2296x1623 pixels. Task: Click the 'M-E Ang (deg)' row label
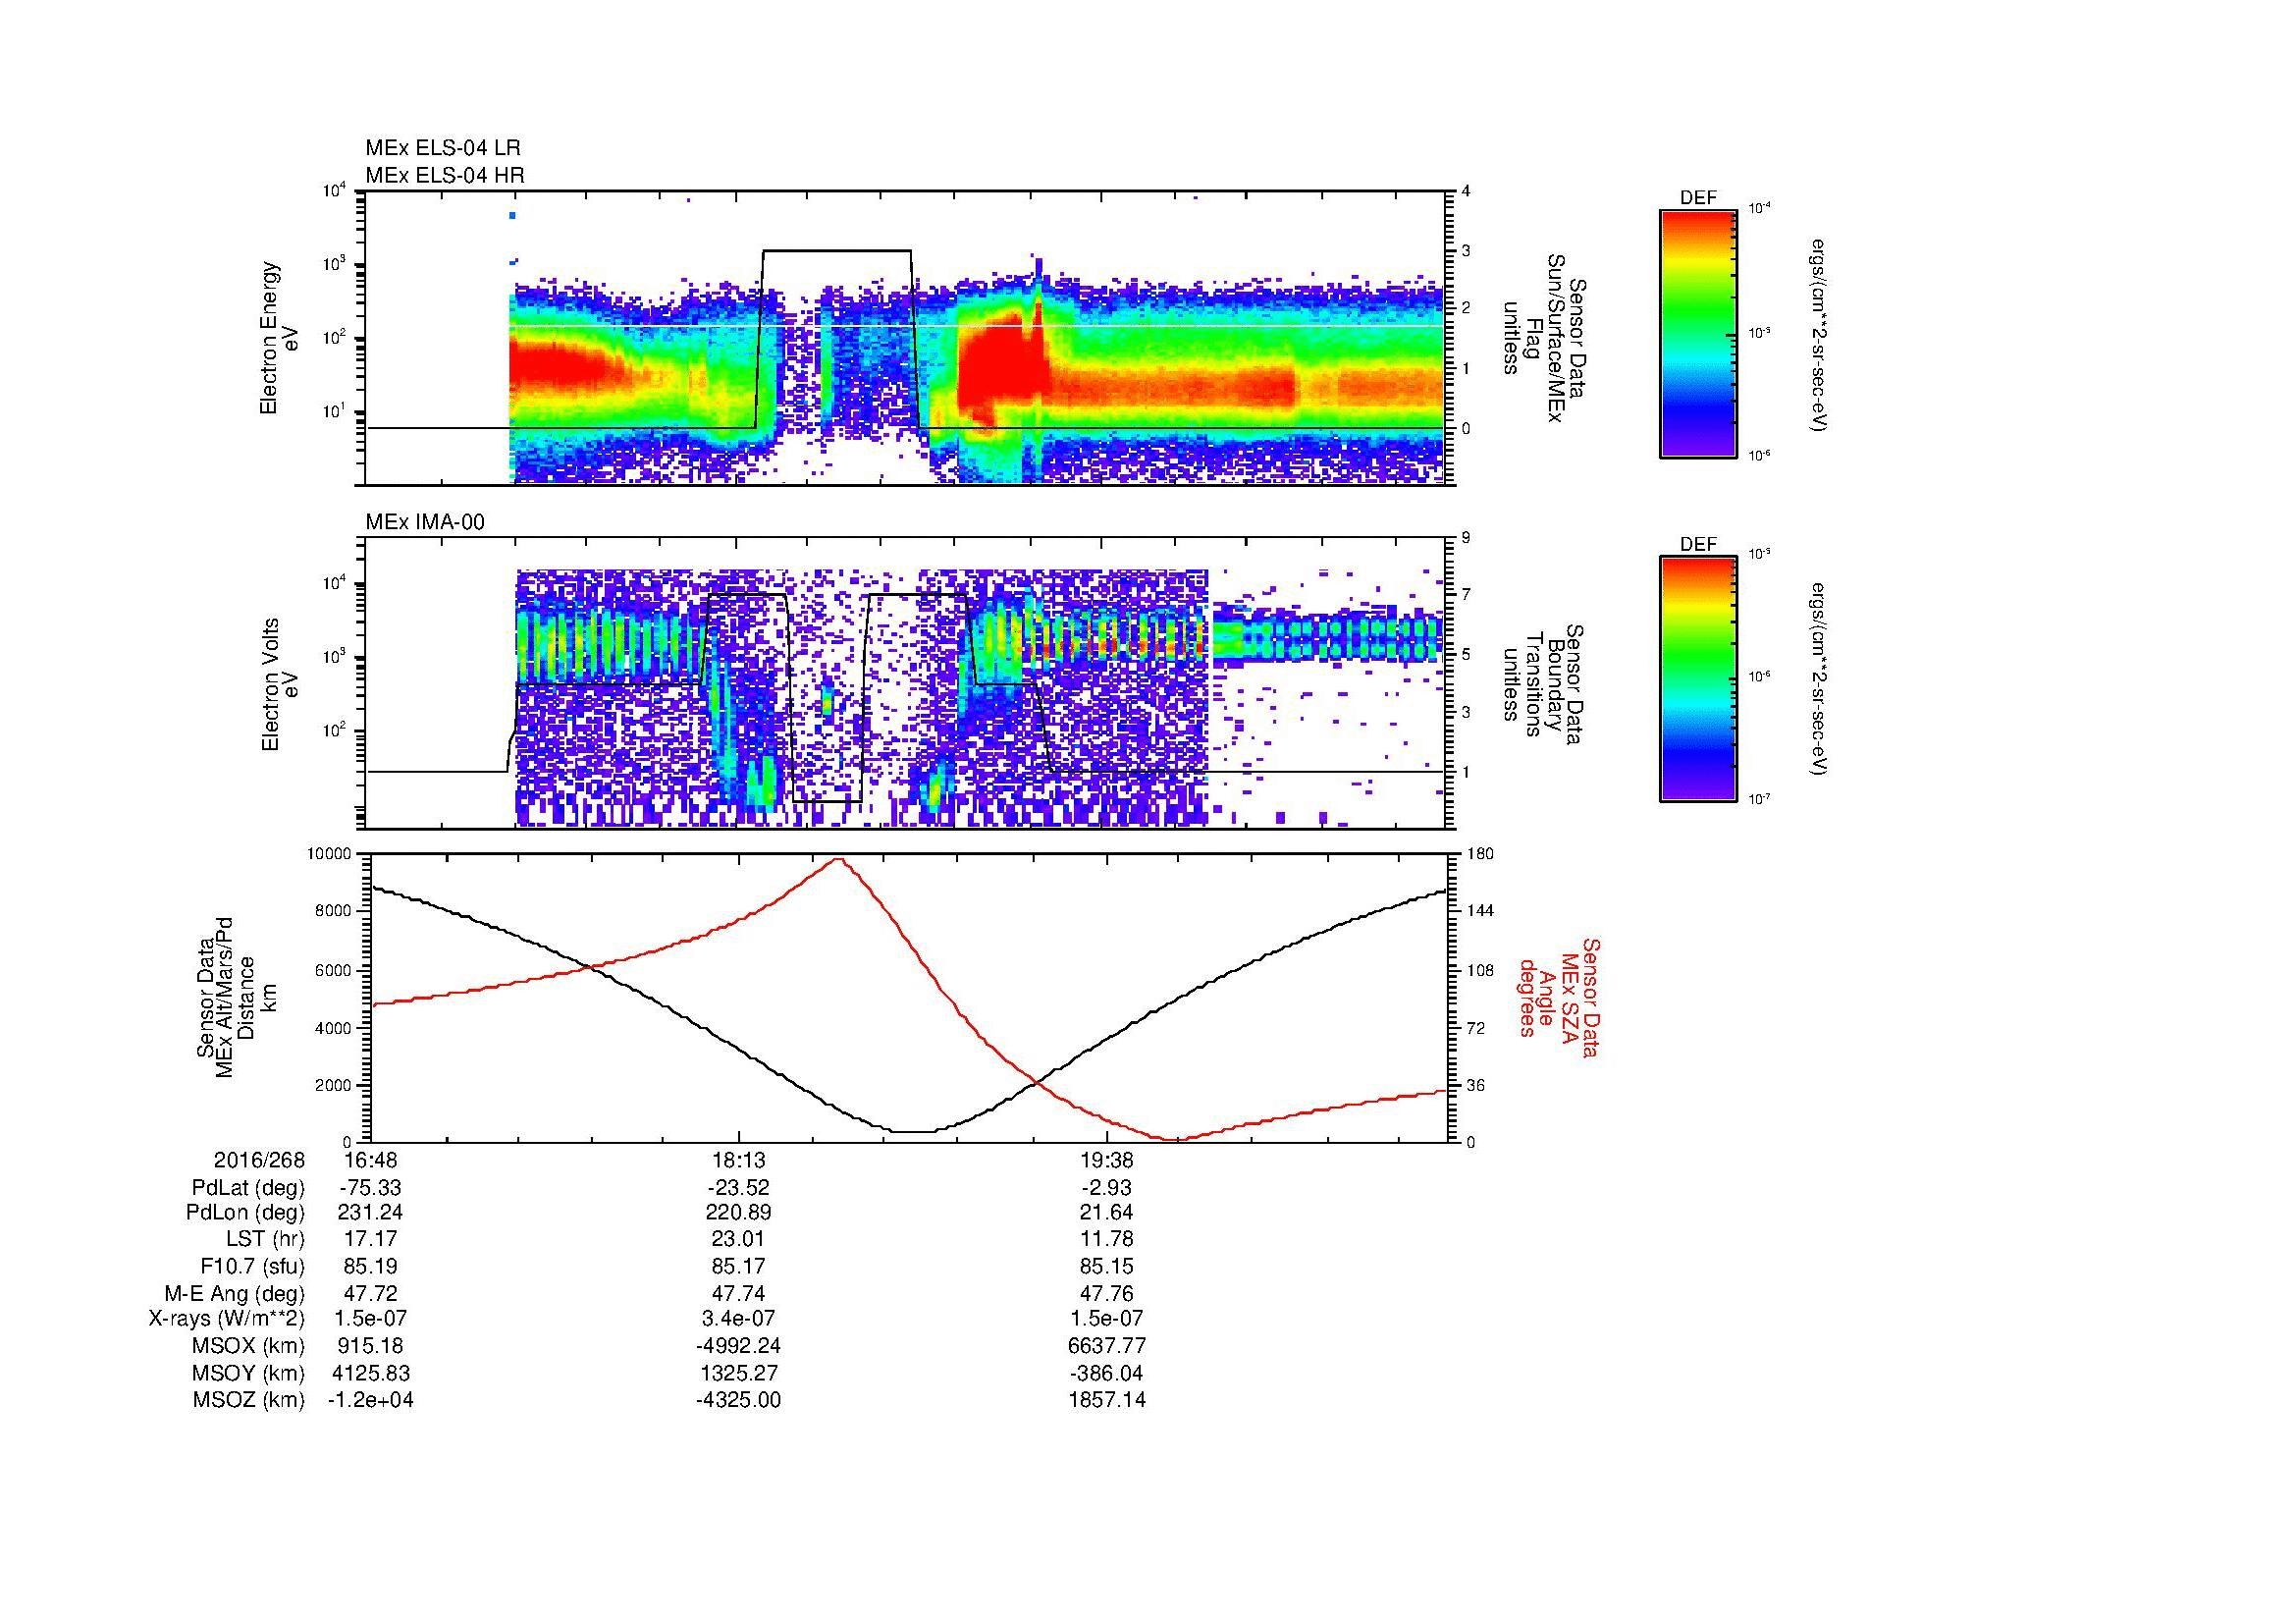click(235, 1293)
